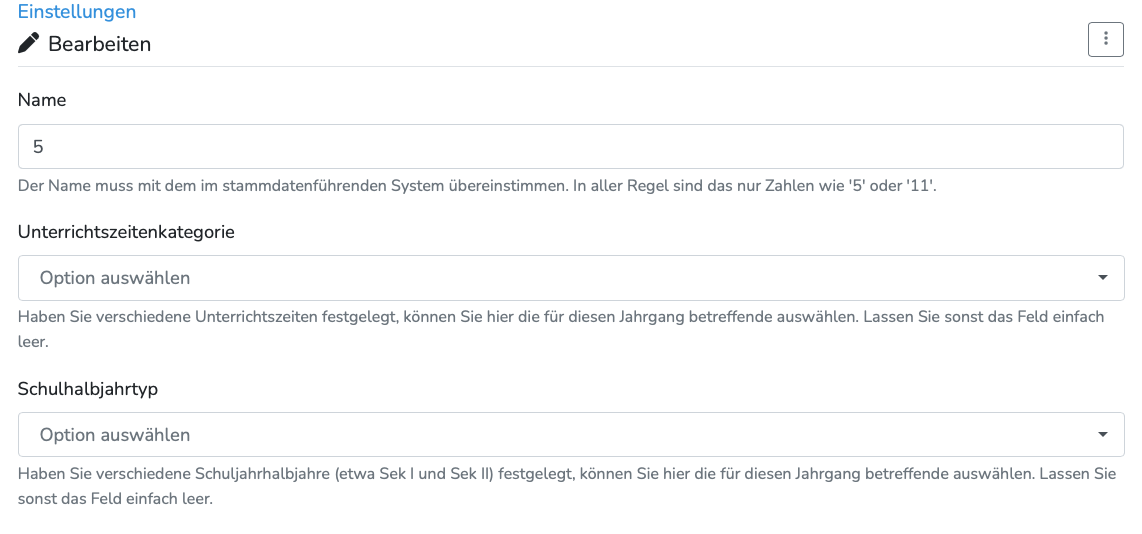Click the Unterrichtszeitenkategorie label
The height and width of the screenshot is (534, 1142).
pos(126,231)
